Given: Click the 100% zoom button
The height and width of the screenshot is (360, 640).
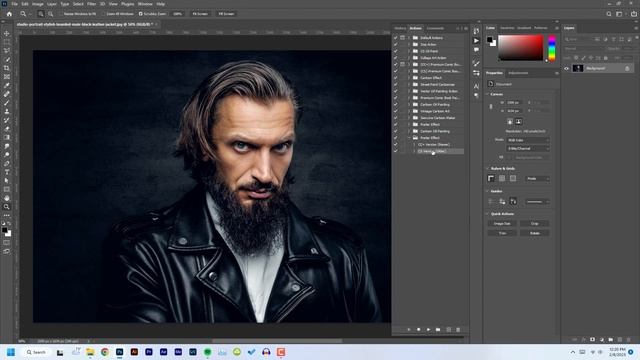Looking at the screenshot, I should pyautogui.click(x=178, y=14).
